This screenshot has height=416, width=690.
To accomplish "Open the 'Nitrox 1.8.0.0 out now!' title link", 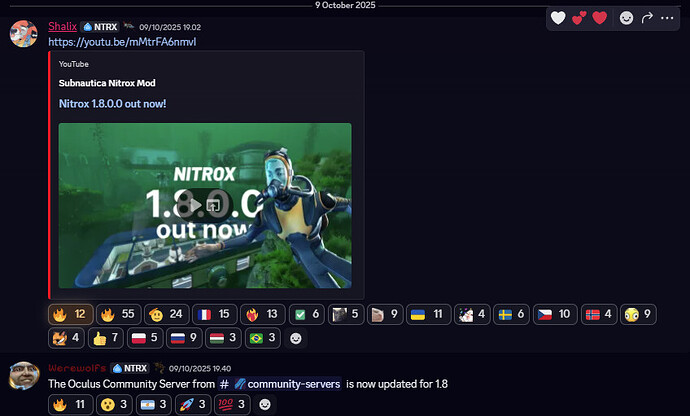I will [113, 103].
